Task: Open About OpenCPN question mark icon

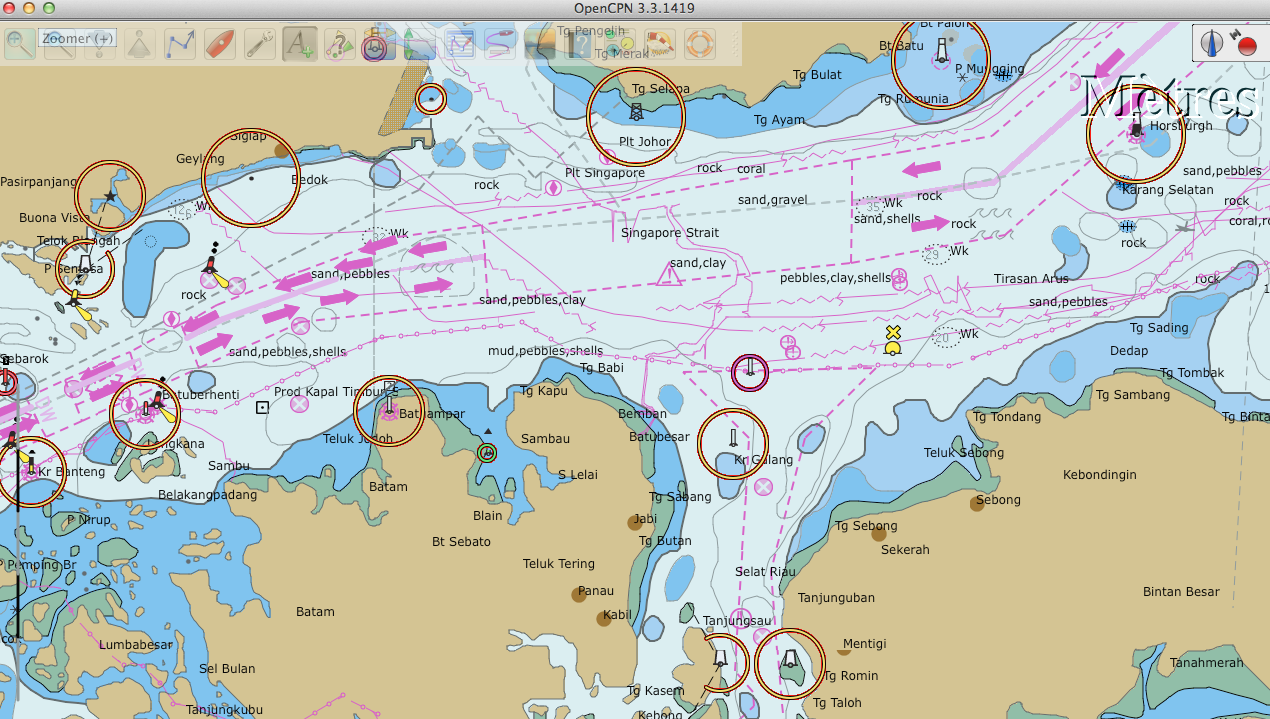Action: coord(580,44)
